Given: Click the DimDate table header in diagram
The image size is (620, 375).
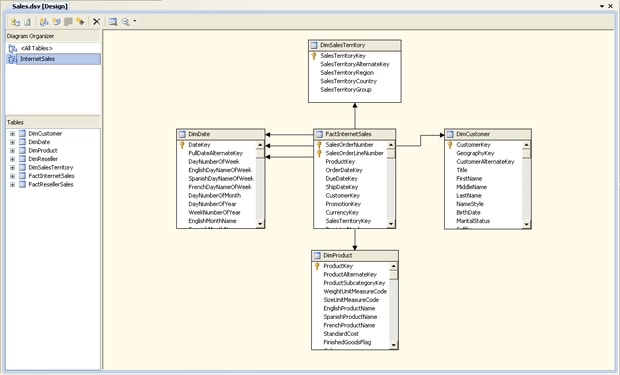Looking at the screenshot, I should [220, 134].
